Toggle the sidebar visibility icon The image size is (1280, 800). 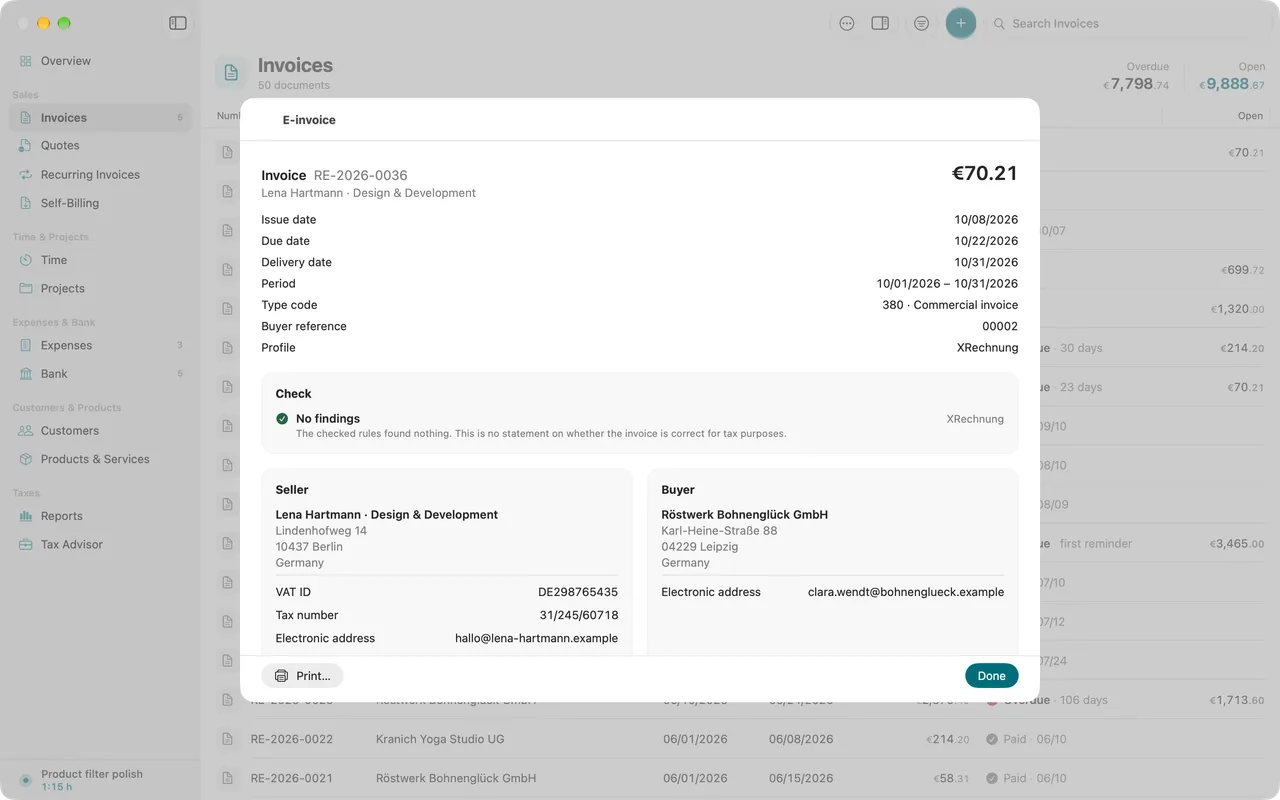pyautogui.click(x=178, y=23)
